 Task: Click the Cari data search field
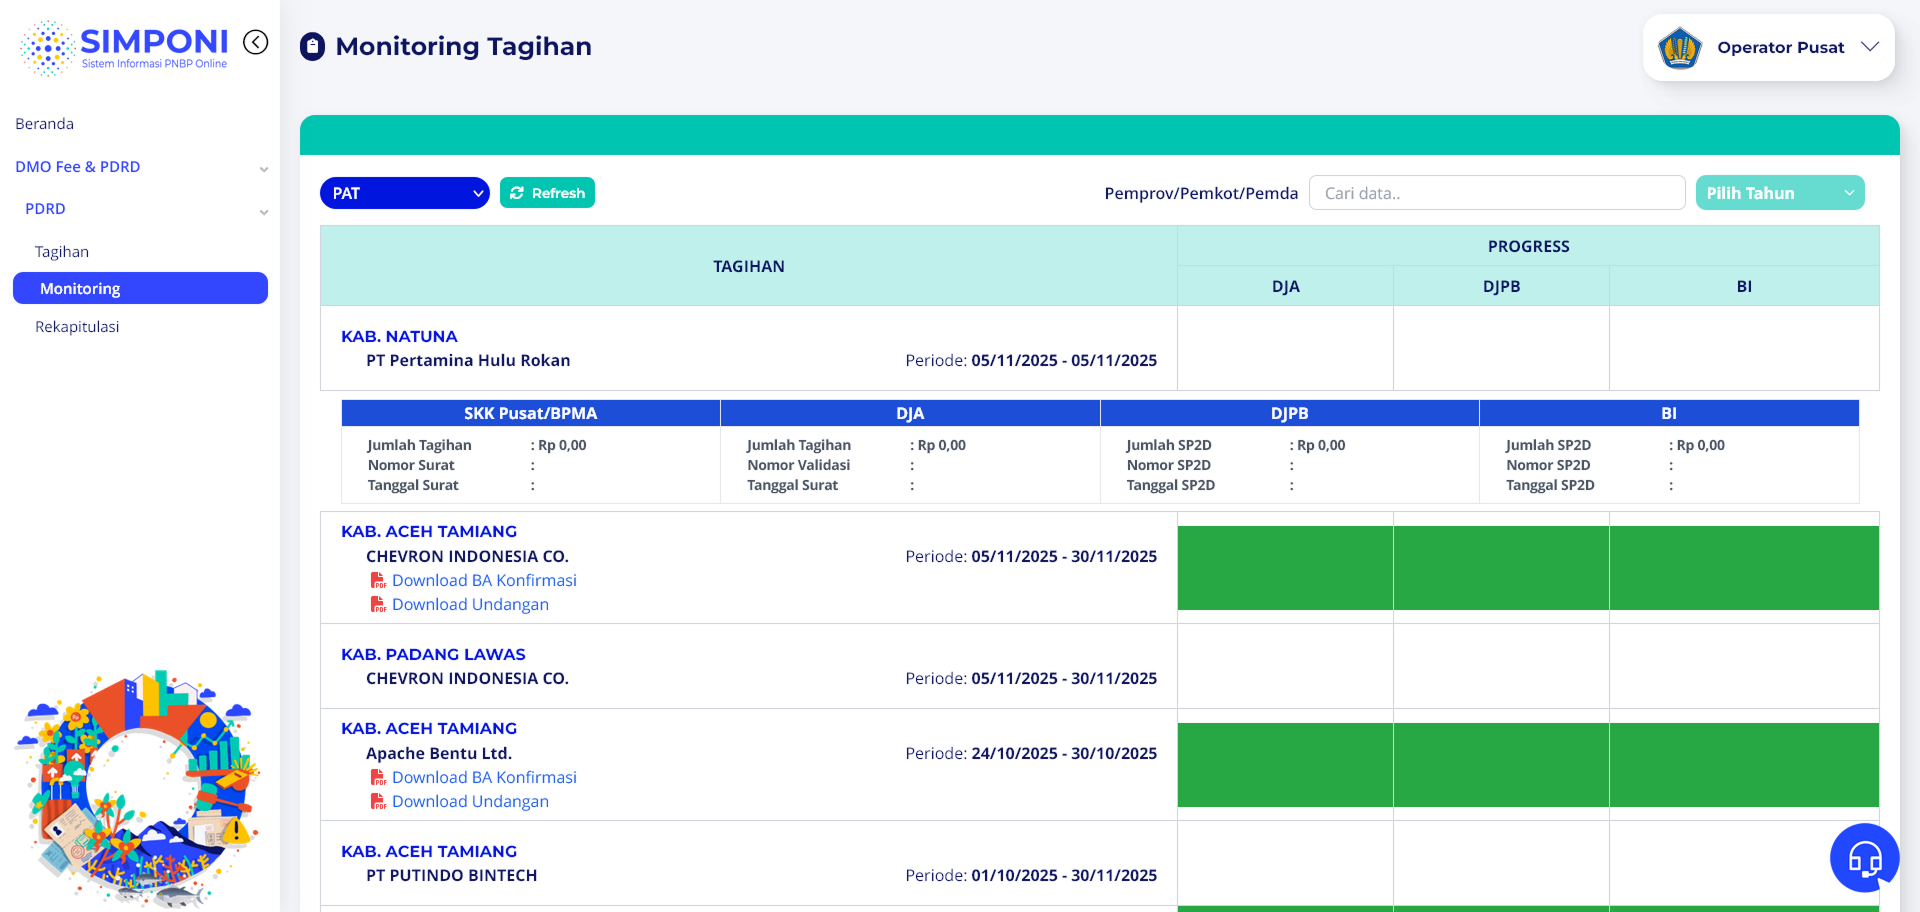[1497, 193]
